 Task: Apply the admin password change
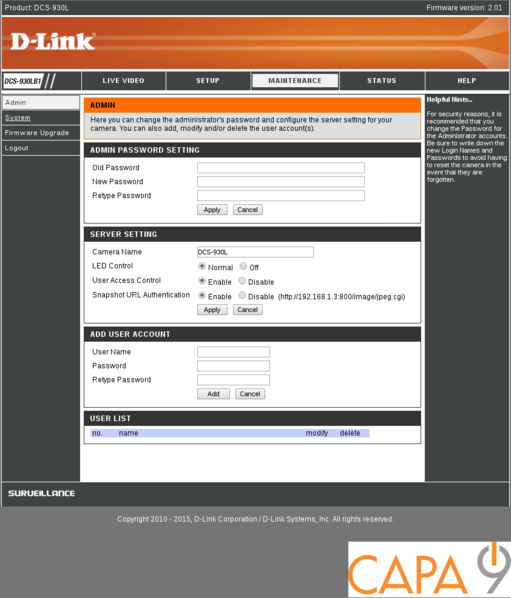212,210
